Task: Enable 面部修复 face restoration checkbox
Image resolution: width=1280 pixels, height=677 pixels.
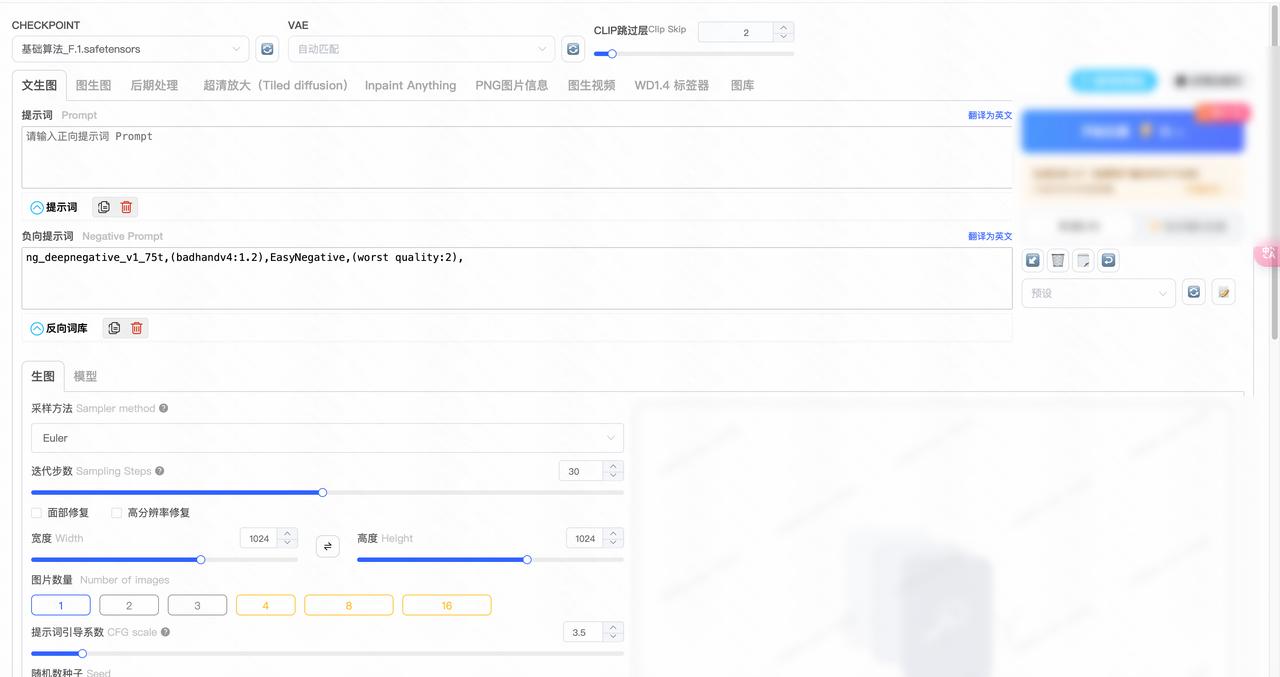Action: [x=37, y=513]
